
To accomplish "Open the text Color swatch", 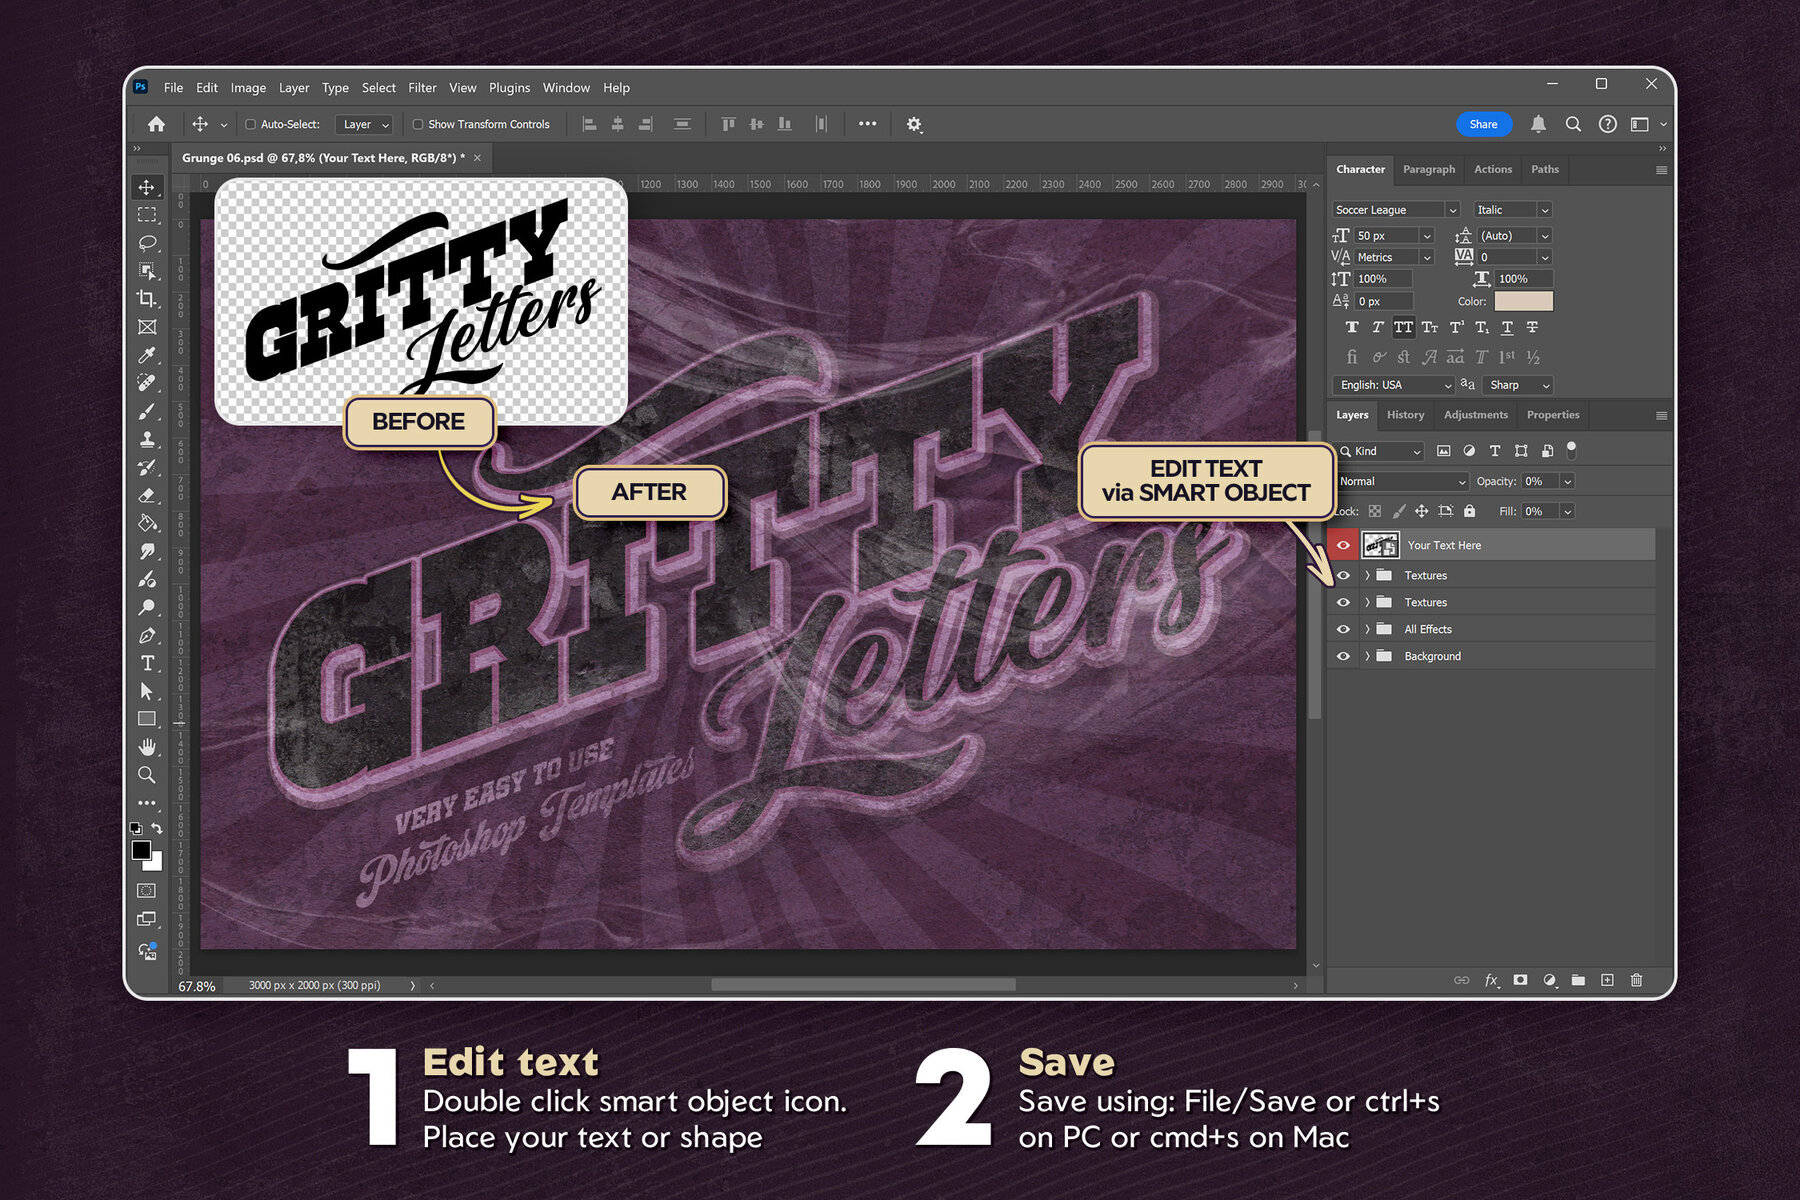I will 1526,301.
